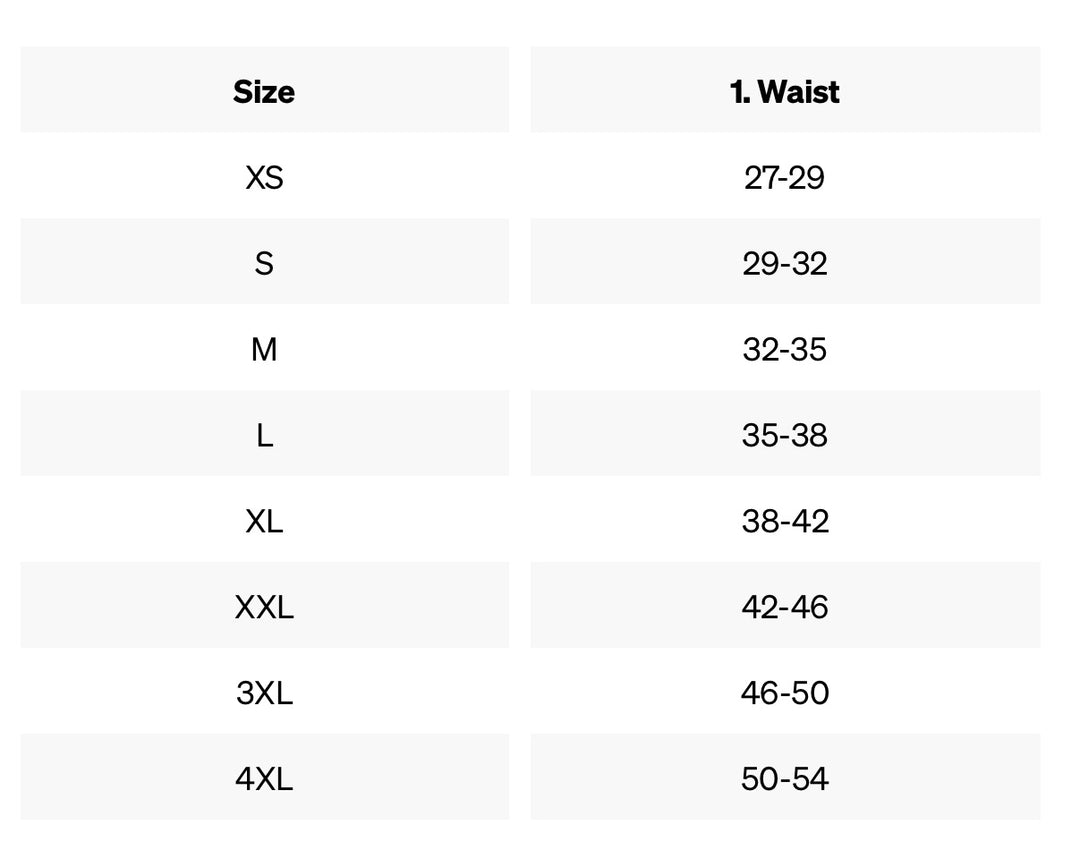Click the smallest size label in chart
The height and width of the screenshot is (859, 1080).
click(x=264, y=177)
